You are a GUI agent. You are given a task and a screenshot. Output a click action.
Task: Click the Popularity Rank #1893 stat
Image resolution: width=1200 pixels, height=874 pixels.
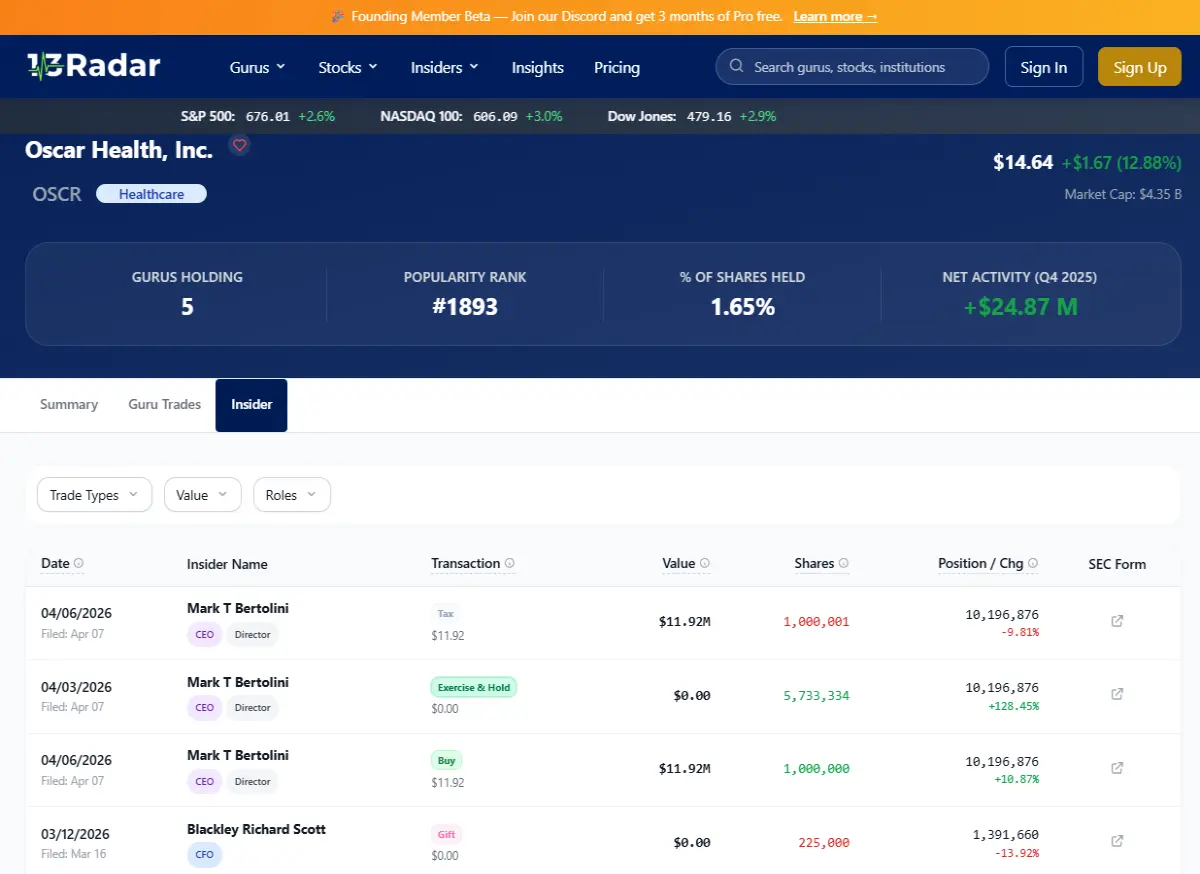tap(465, 293)
